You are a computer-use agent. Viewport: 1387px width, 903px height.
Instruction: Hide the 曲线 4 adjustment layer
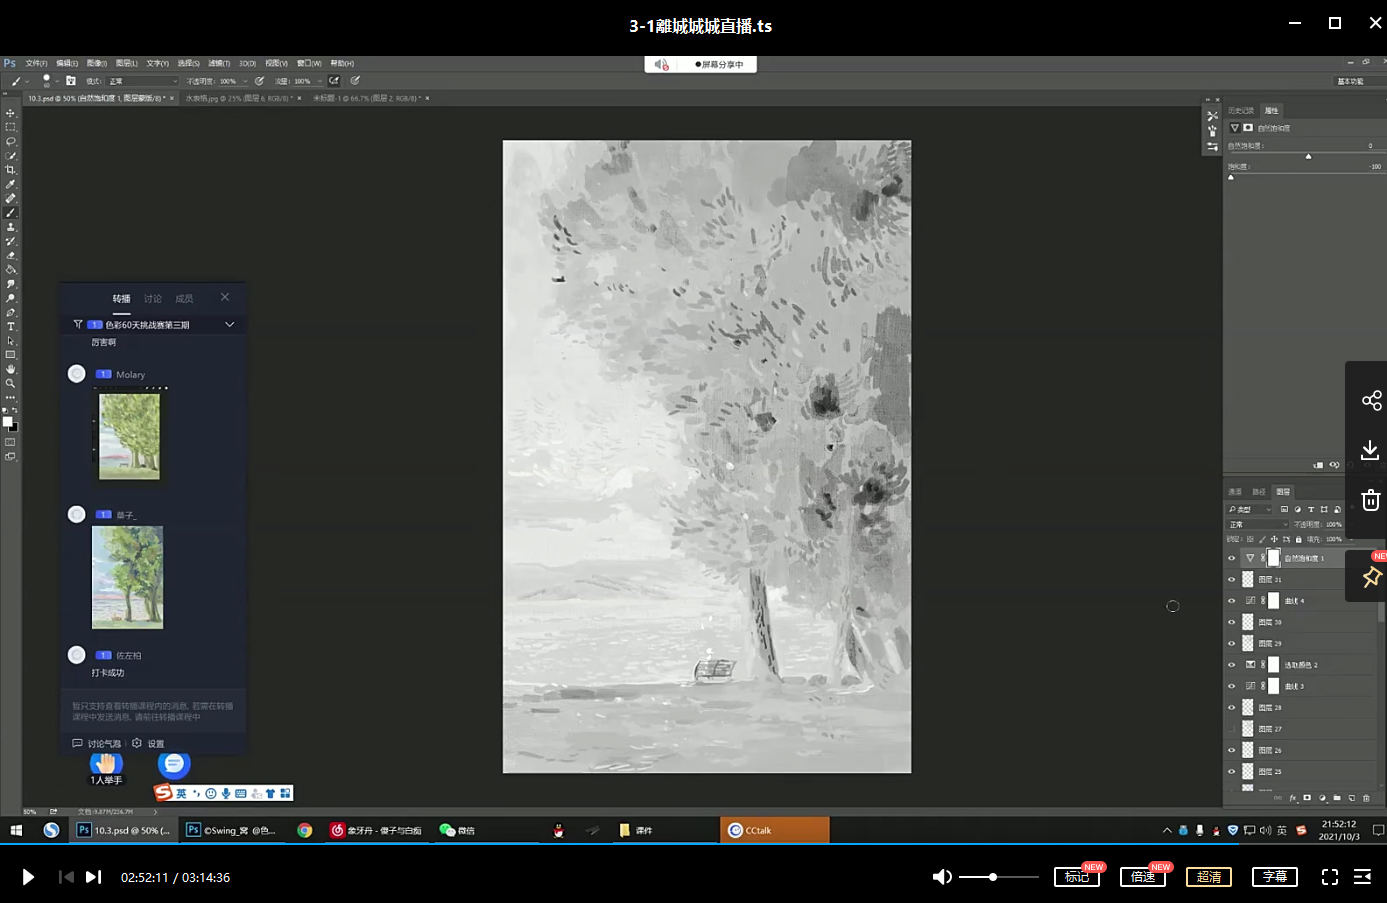1231,601
